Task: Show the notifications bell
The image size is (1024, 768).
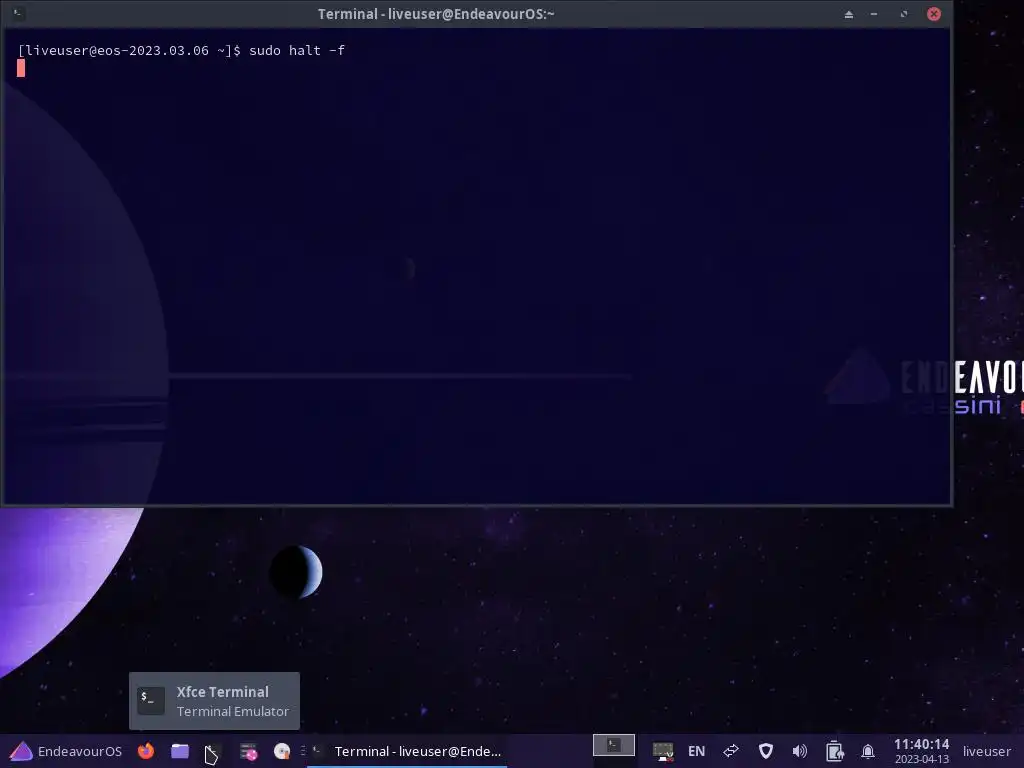Action: coord(868,752)
